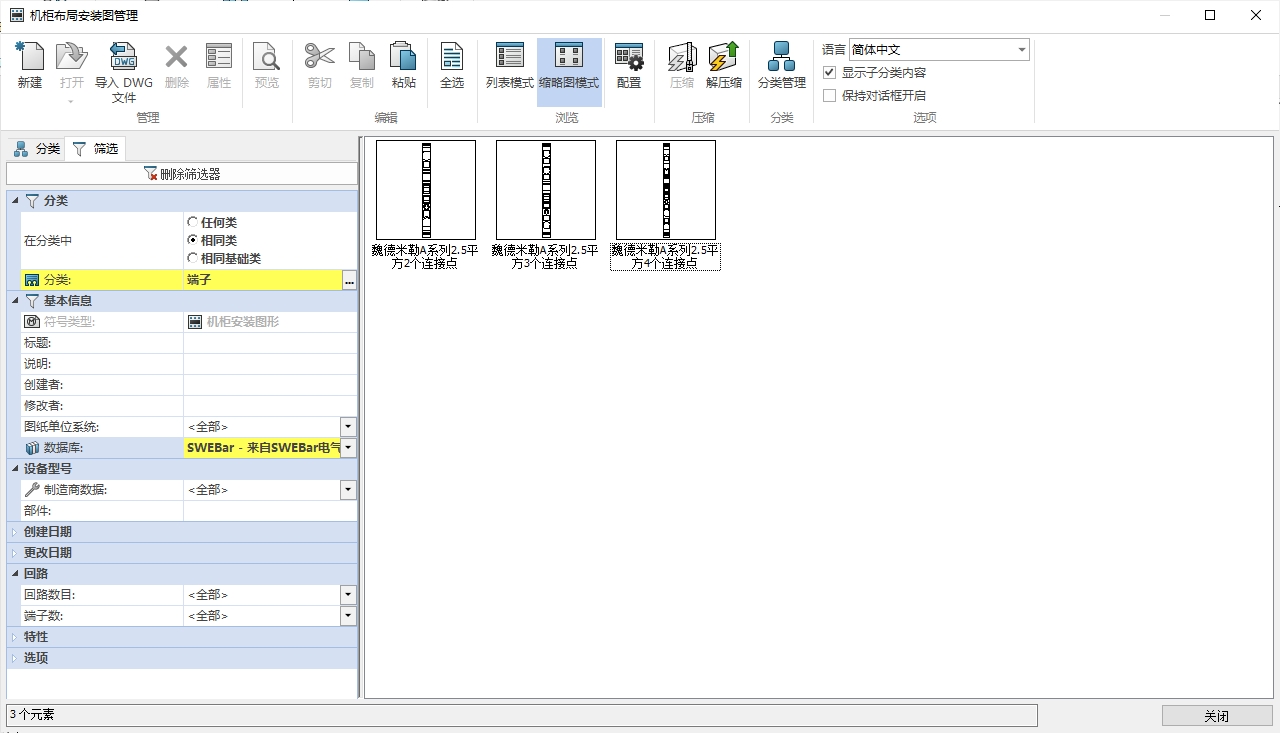Screen dimensions: 1280x733
Task: Select the 2.5平方2个连接点 terminal thumbnail
Action: click(425, 190)
